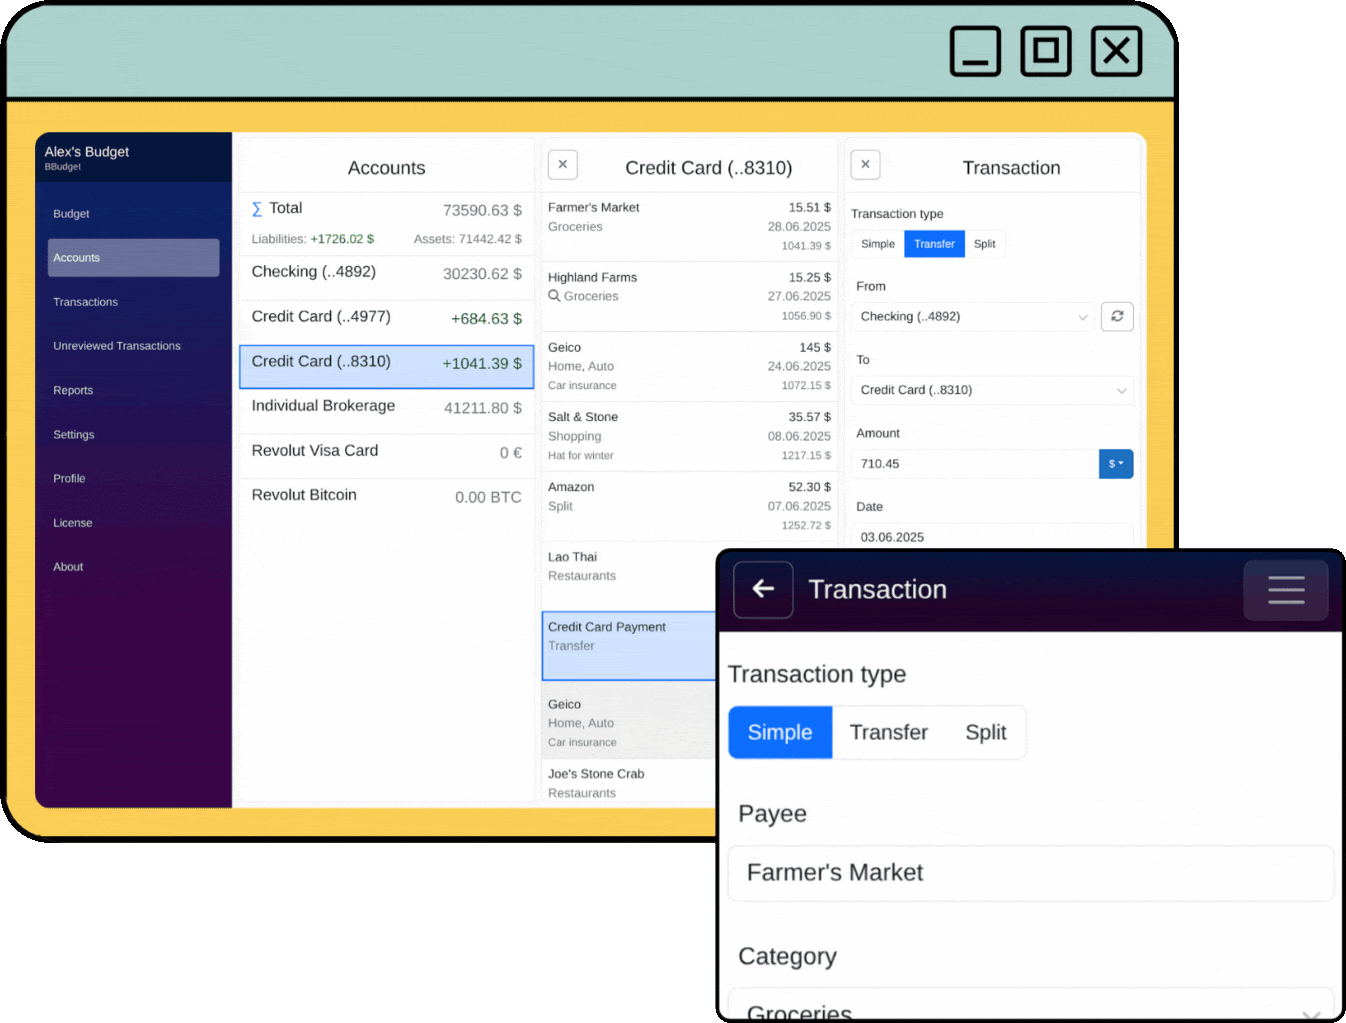
Task: Open the currency selector next to Amount
Action: pyautogui.click(x=1115, y=463)
